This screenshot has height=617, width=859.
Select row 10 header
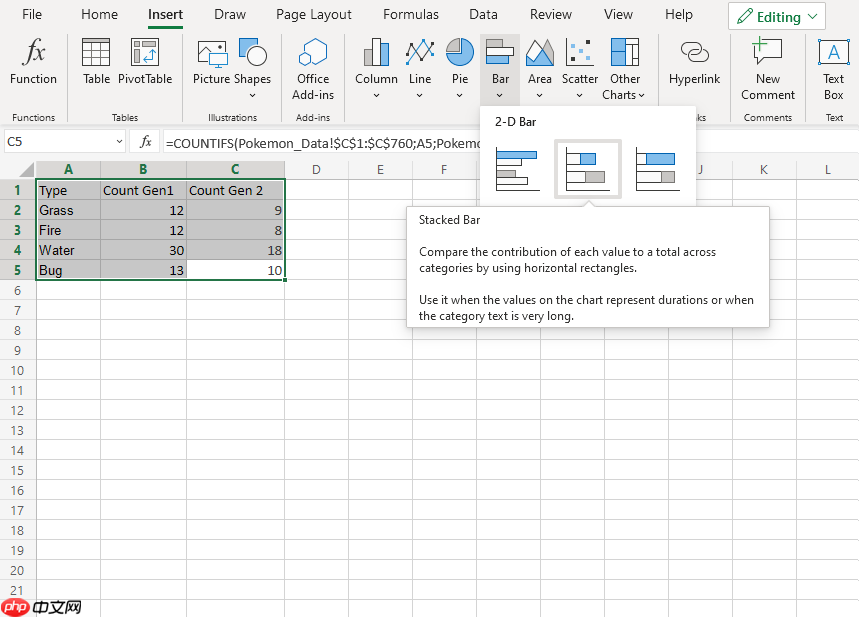pos(18,370)
